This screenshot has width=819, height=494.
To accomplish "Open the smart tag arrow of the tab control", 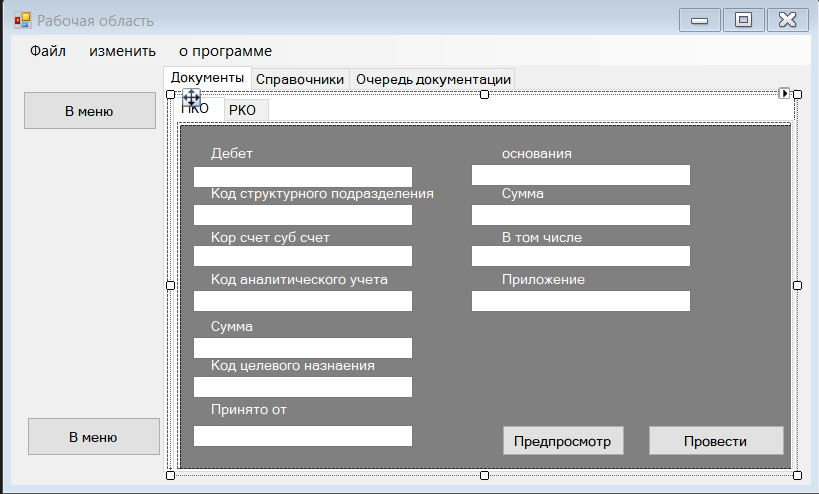I will pos(784,93).
